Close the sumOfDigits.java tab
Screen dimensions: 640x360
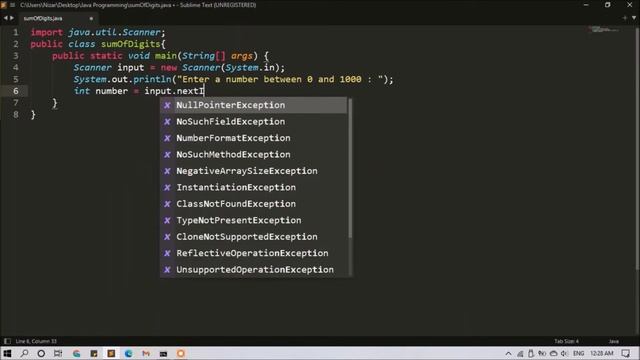click(x=91, y=18)
